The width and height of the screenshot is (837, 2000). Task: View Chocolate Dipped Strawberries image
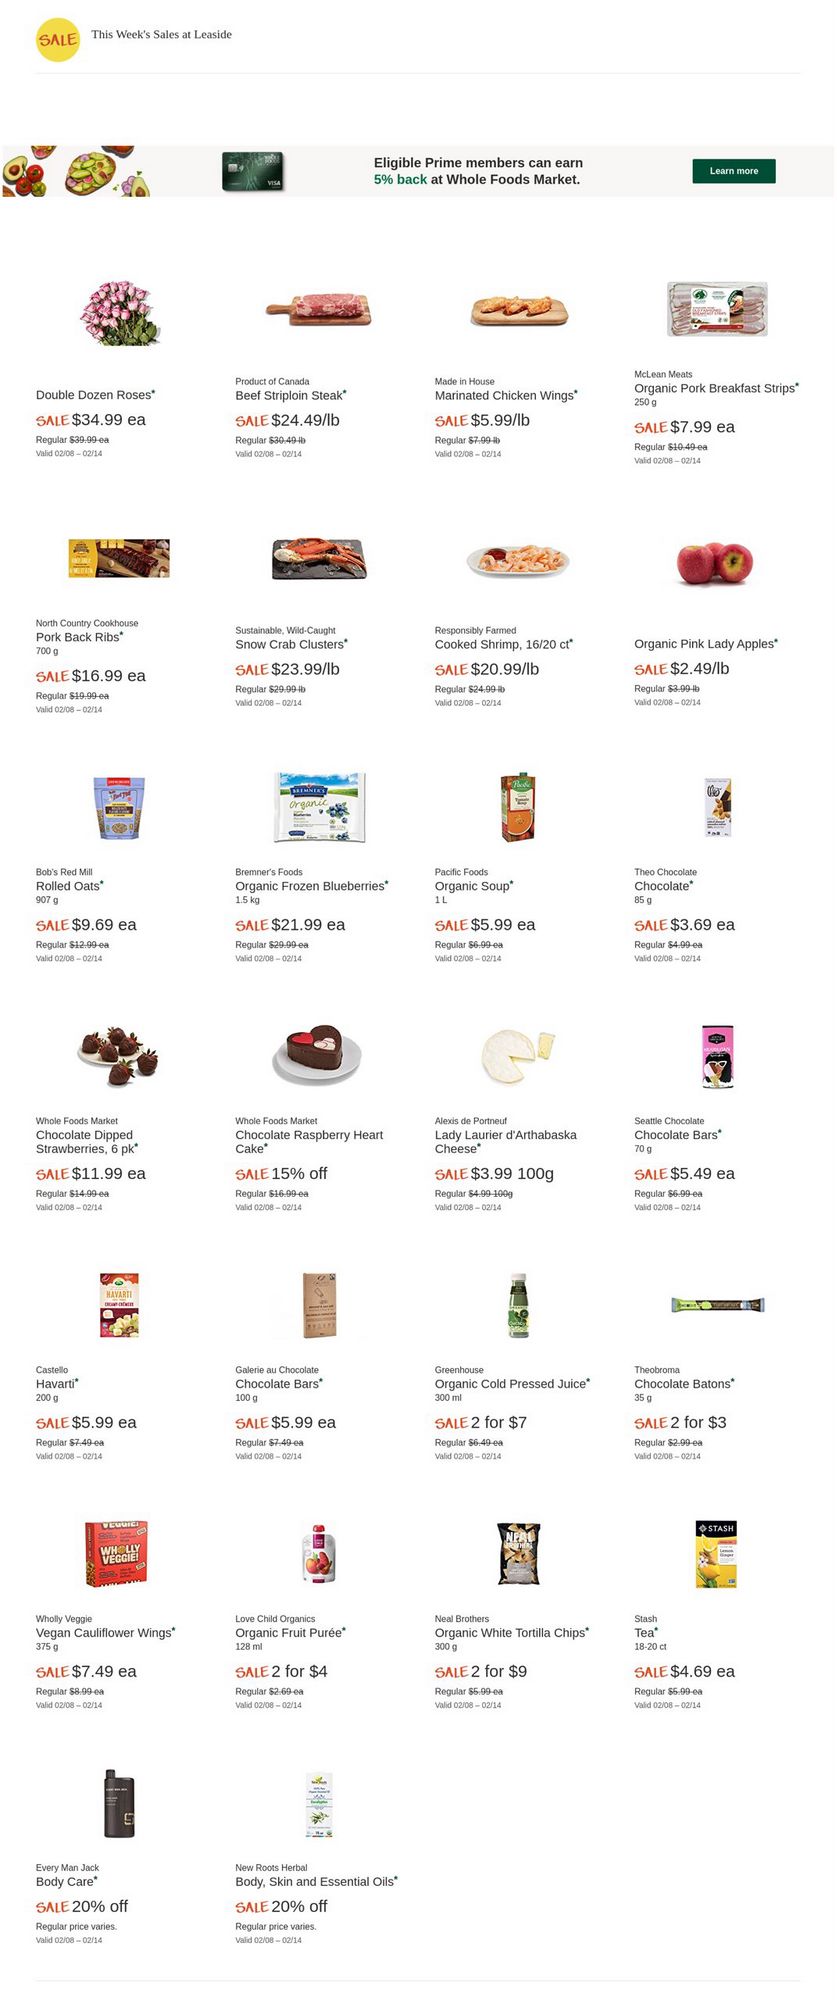(118, 1055)
